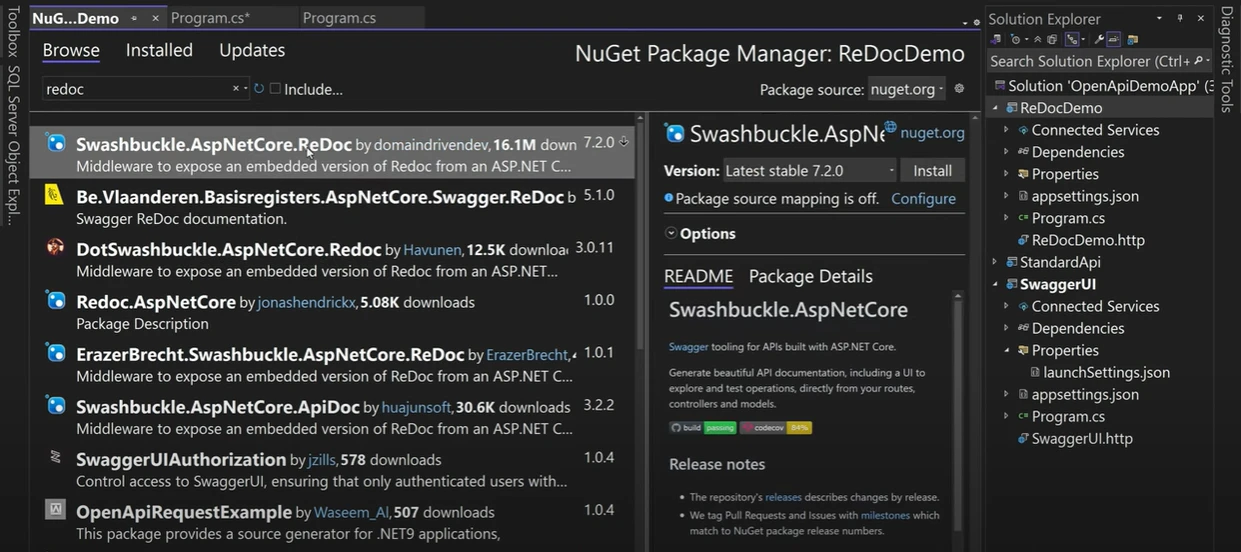Pin the NuG...Demo document tab
This screenshot has height=552, width=1241.
point(134,18)
